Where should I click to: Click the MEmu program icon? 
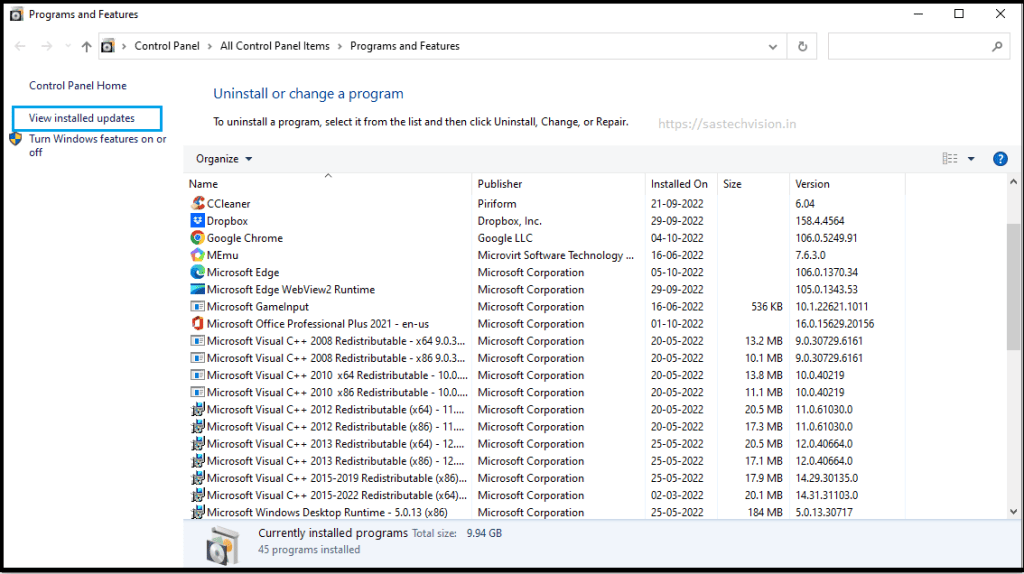(197, 255)
